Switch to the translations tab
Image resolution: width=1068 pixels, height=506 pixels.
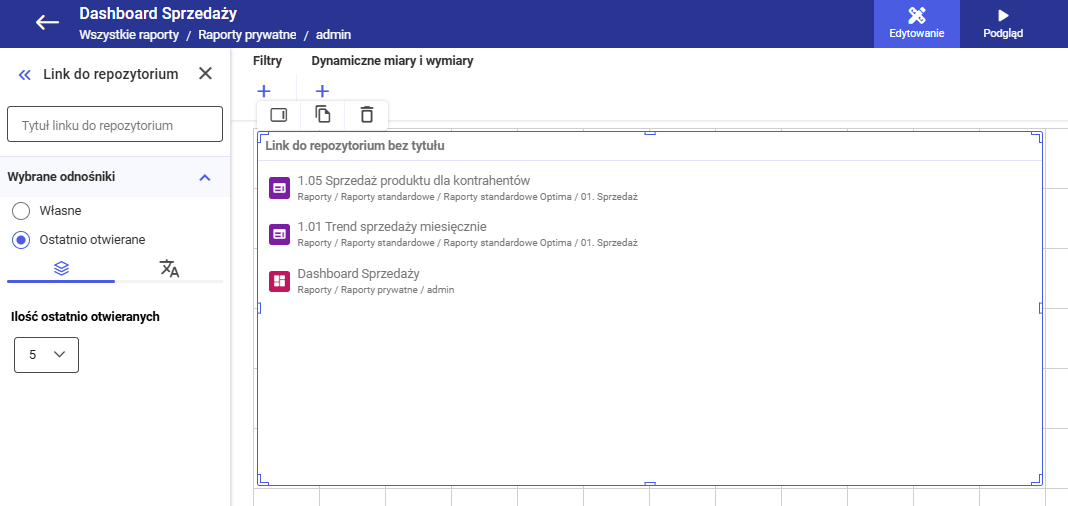click(169, 268)
